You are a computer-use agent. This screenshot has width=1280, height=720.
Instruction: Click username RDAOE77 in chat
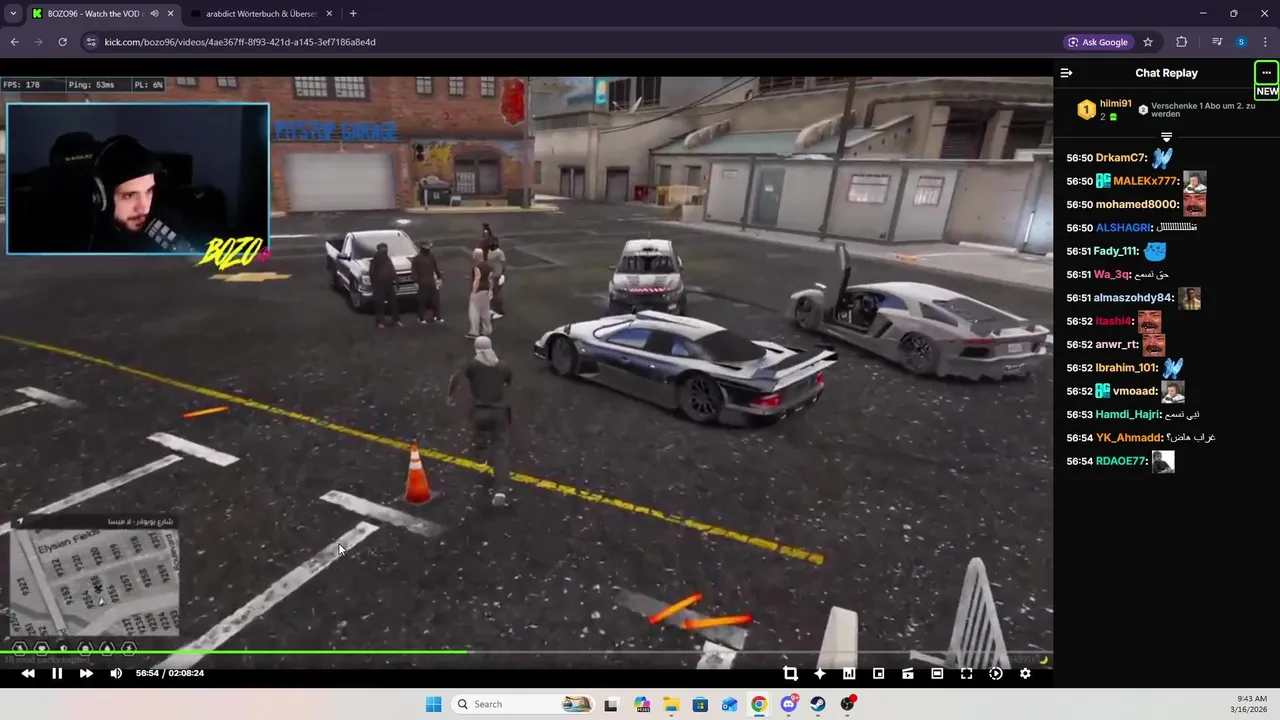click(1122, 462)
